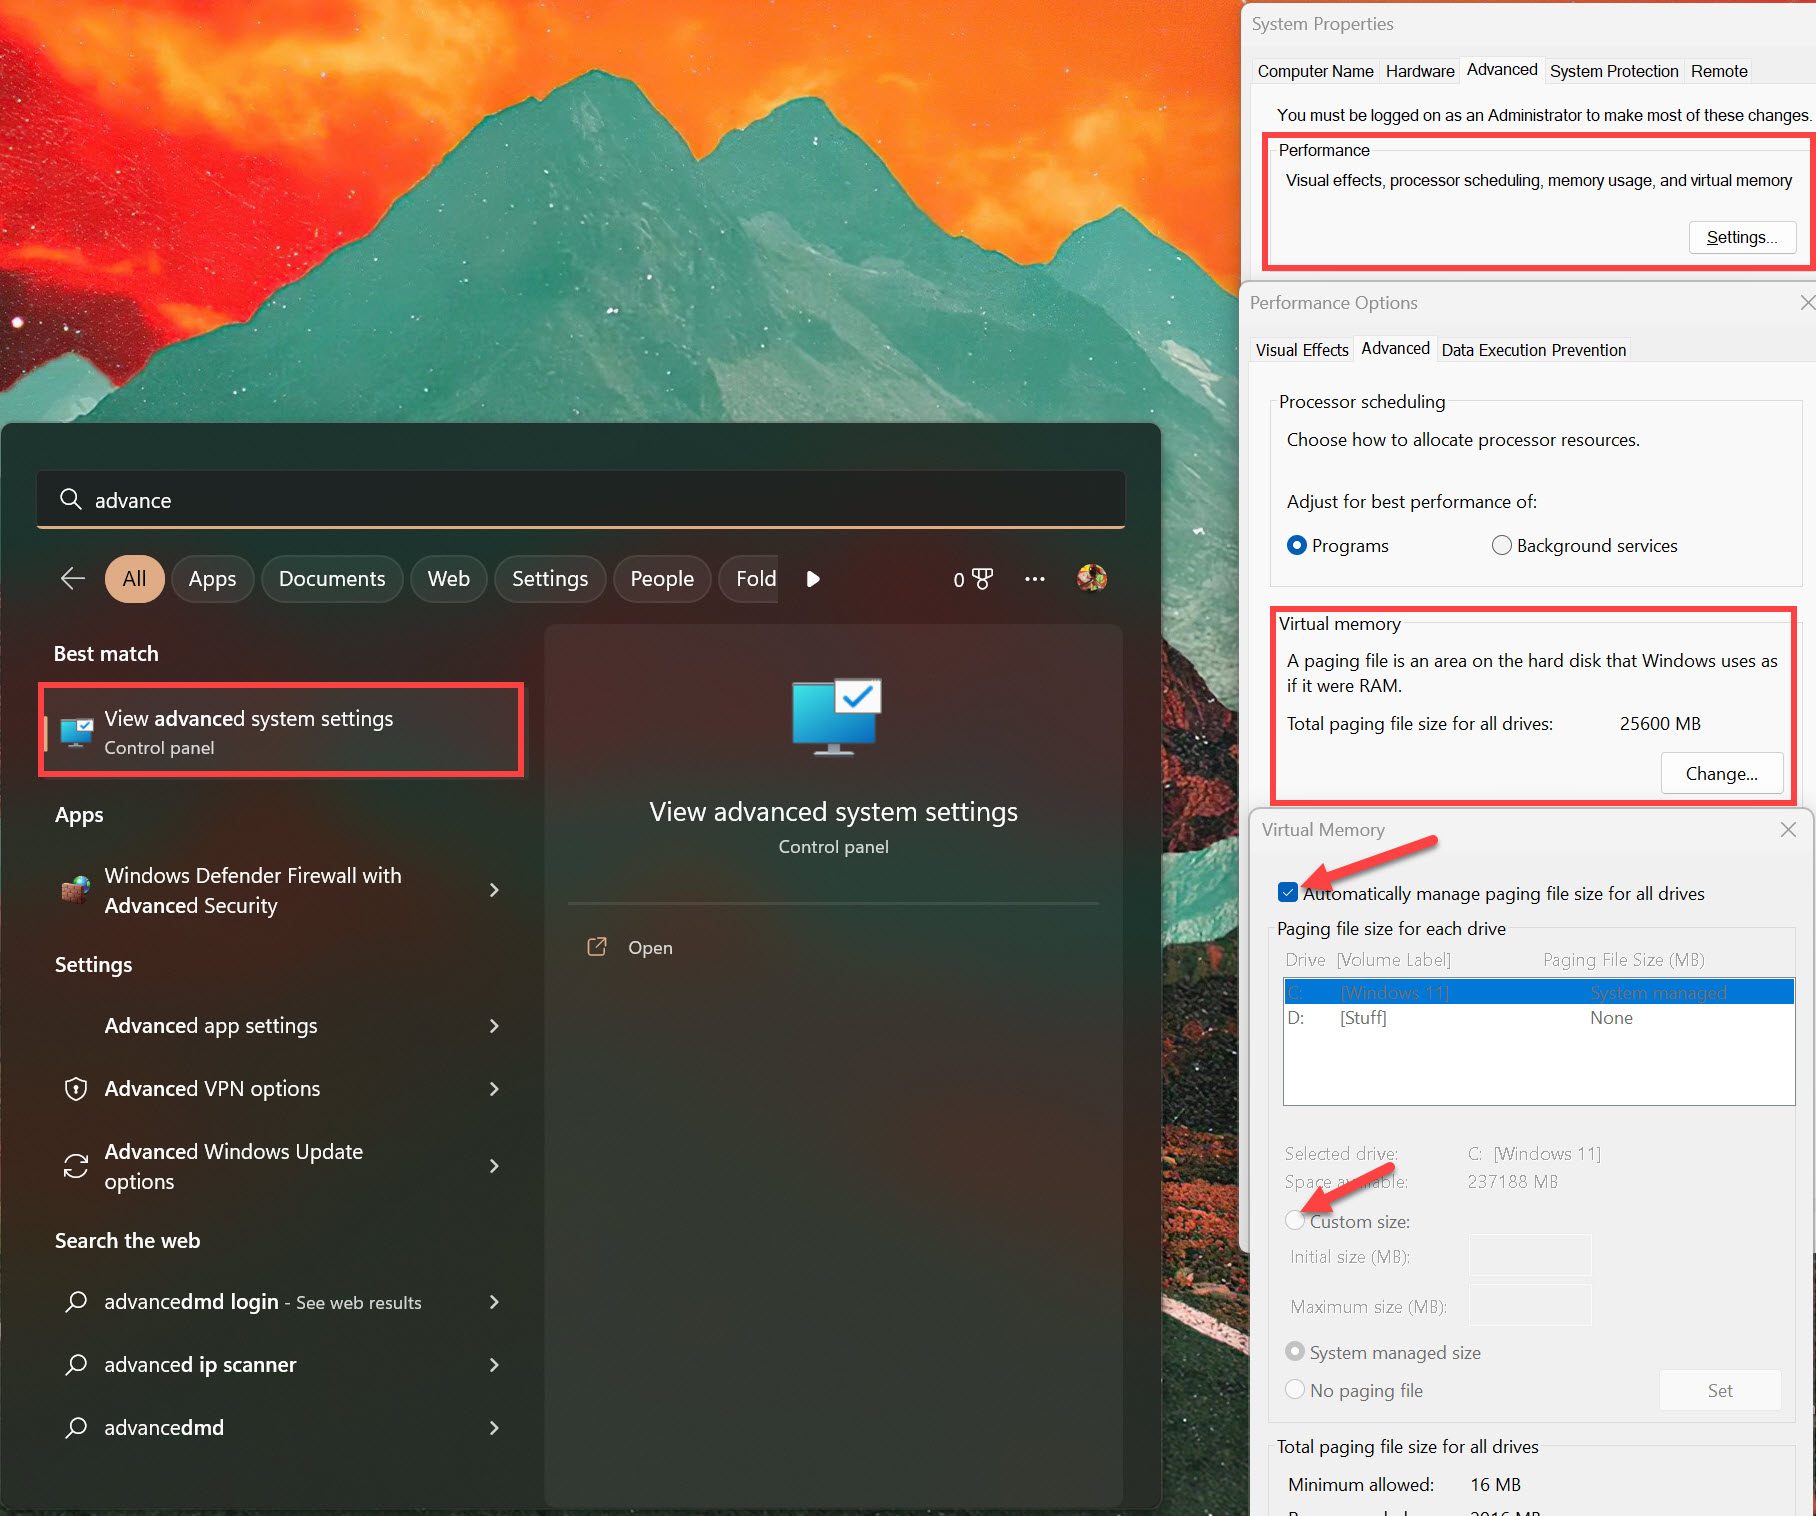Viewport: 1816px width, 1516px height.
Task: Switch to Computer Name tab in System Properties
Action: [1315, 71]
